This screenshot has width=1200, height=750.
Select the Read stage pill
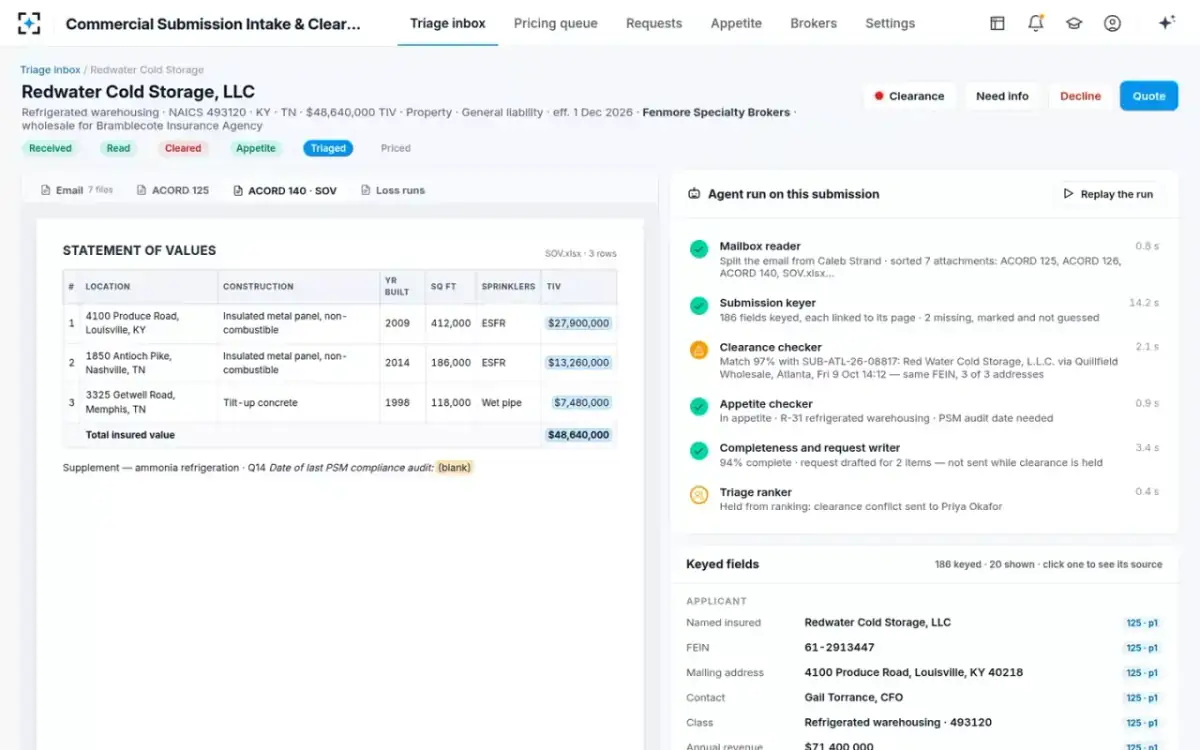118,148
